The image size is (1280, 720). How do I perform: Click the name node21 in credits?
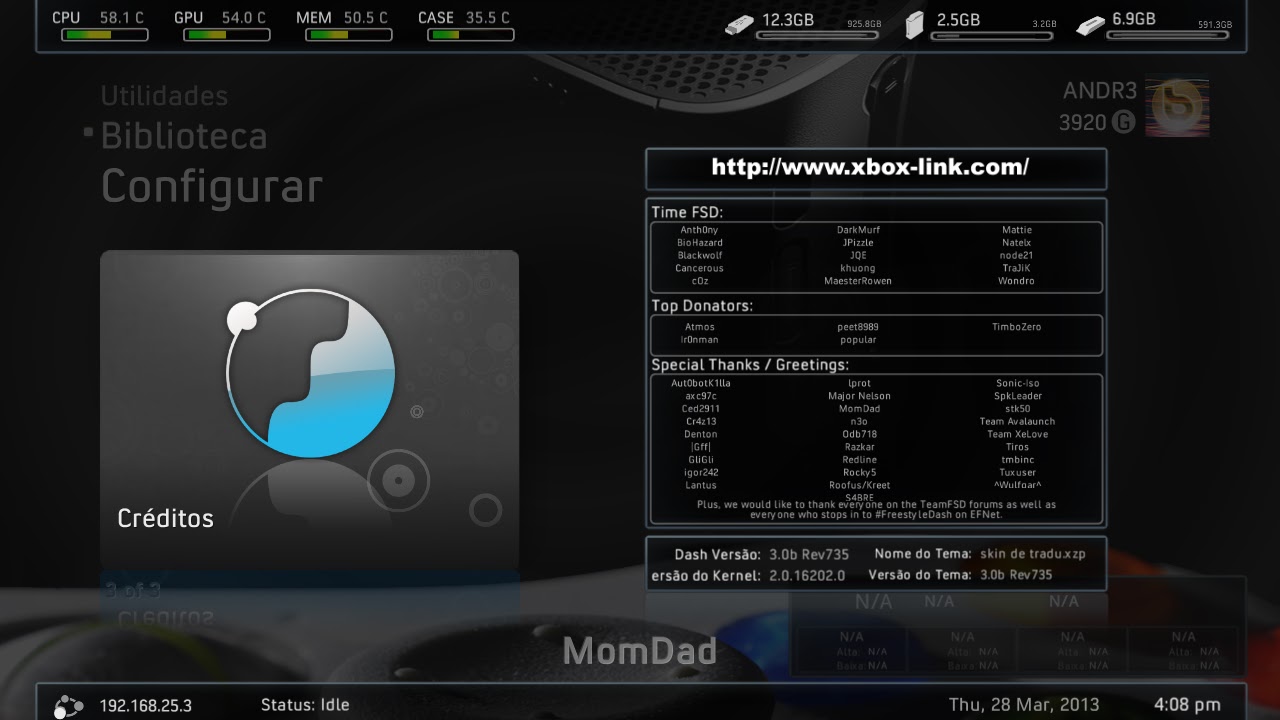1017,256
